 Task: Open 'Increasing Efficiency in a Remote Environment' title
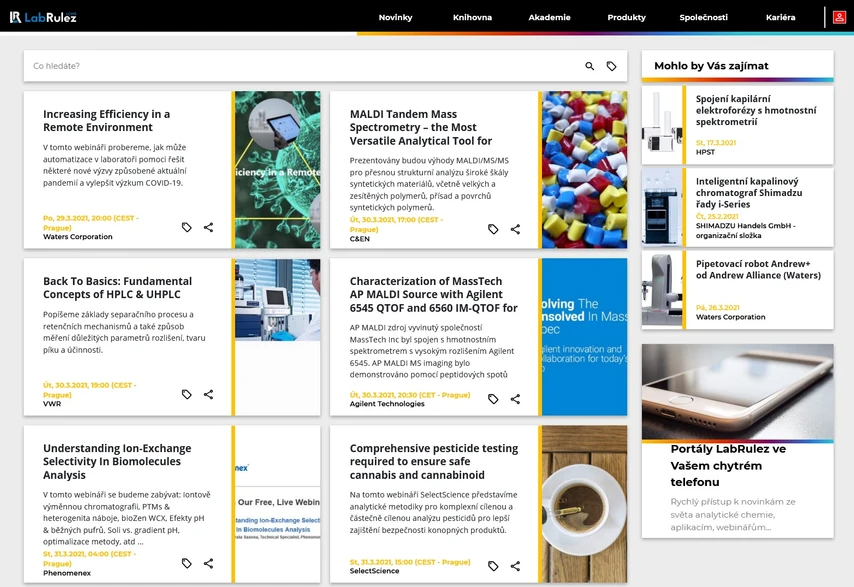tap(106, 120)
